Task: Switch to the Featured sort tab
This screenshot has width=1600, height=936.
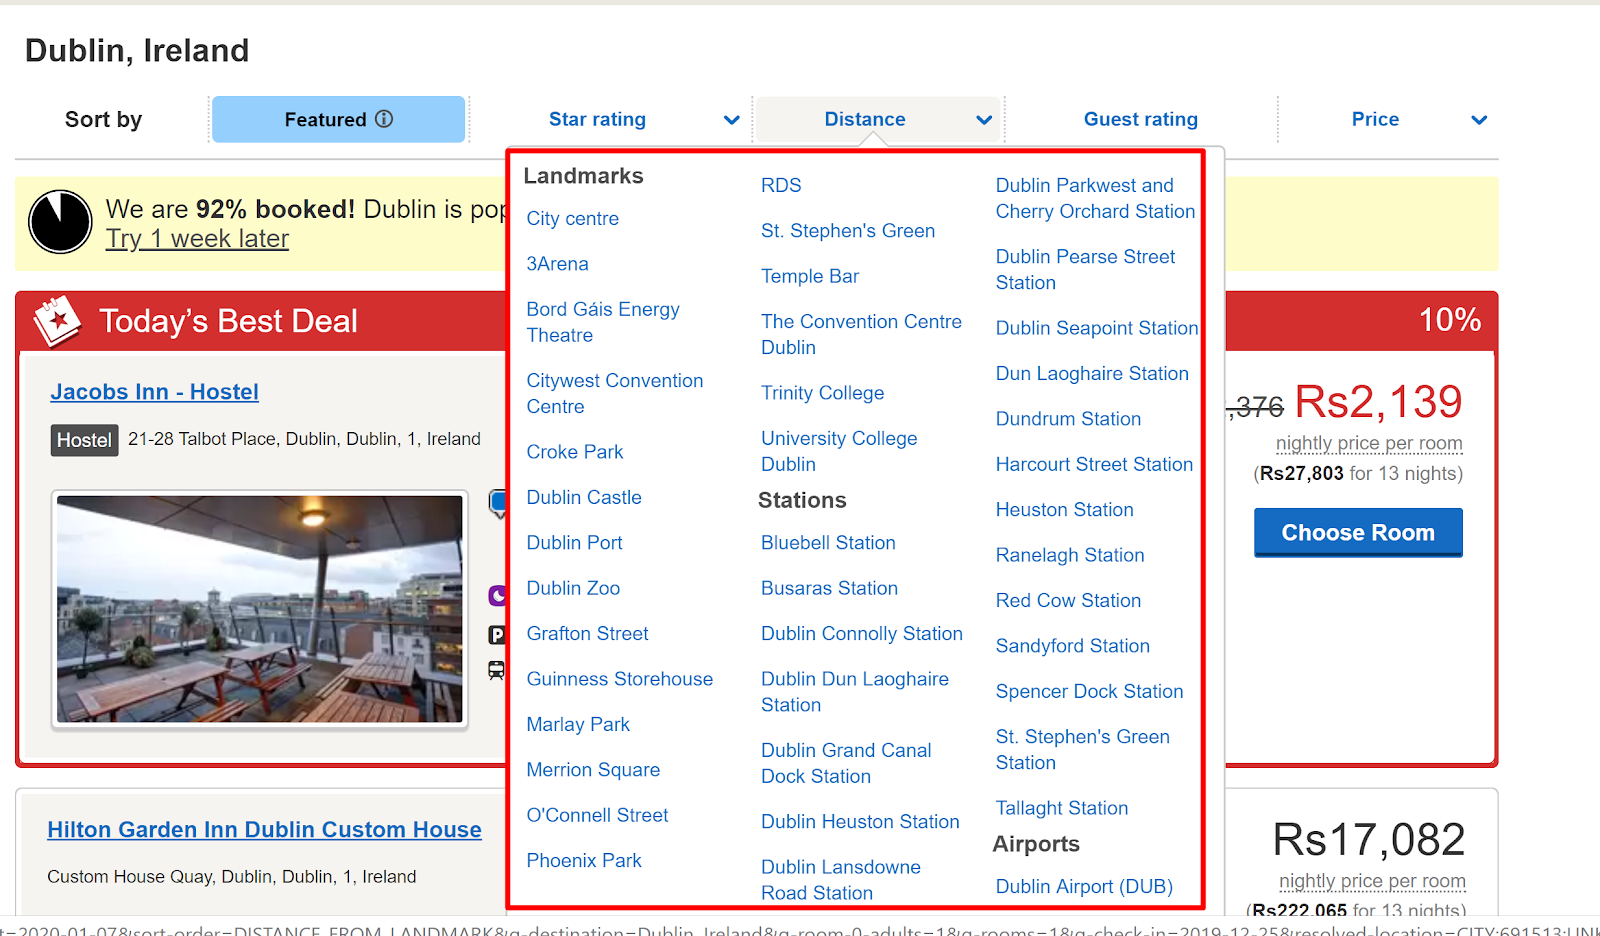Action: (338, 119)
